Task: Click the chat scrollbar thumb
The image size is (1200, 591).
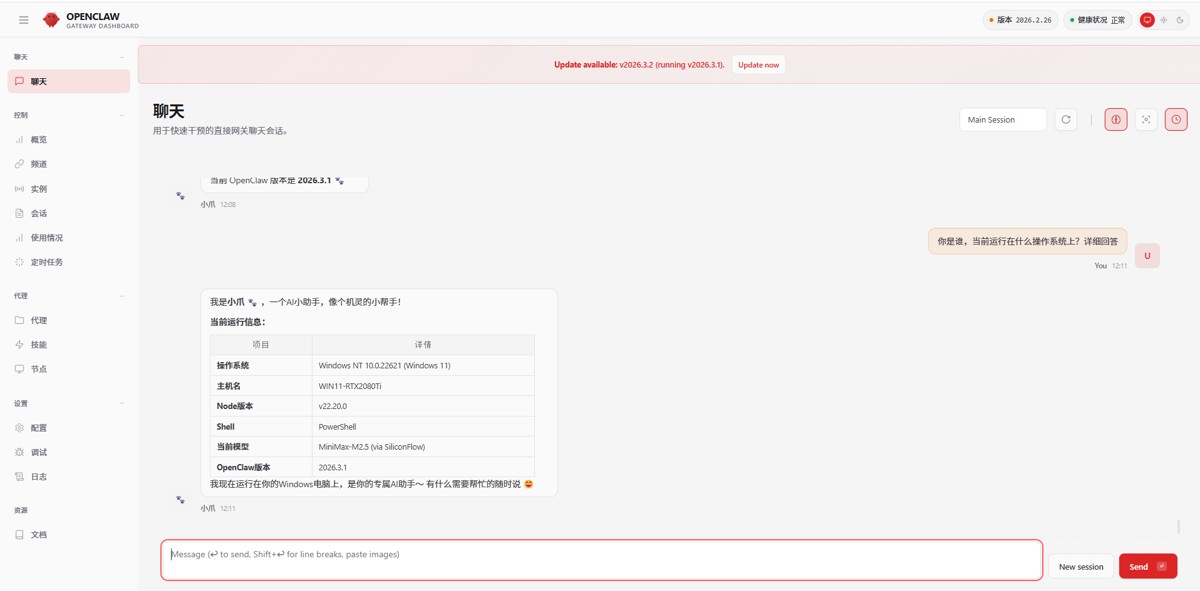Action: coord(1179,526)
